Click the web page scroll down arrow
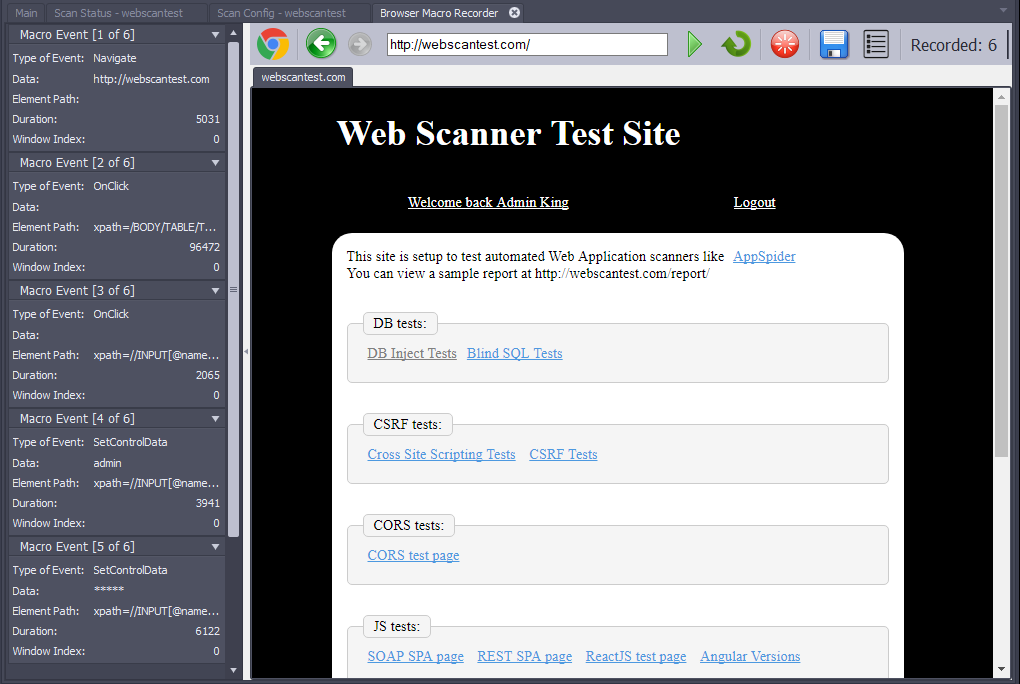 pos(1001,669)
